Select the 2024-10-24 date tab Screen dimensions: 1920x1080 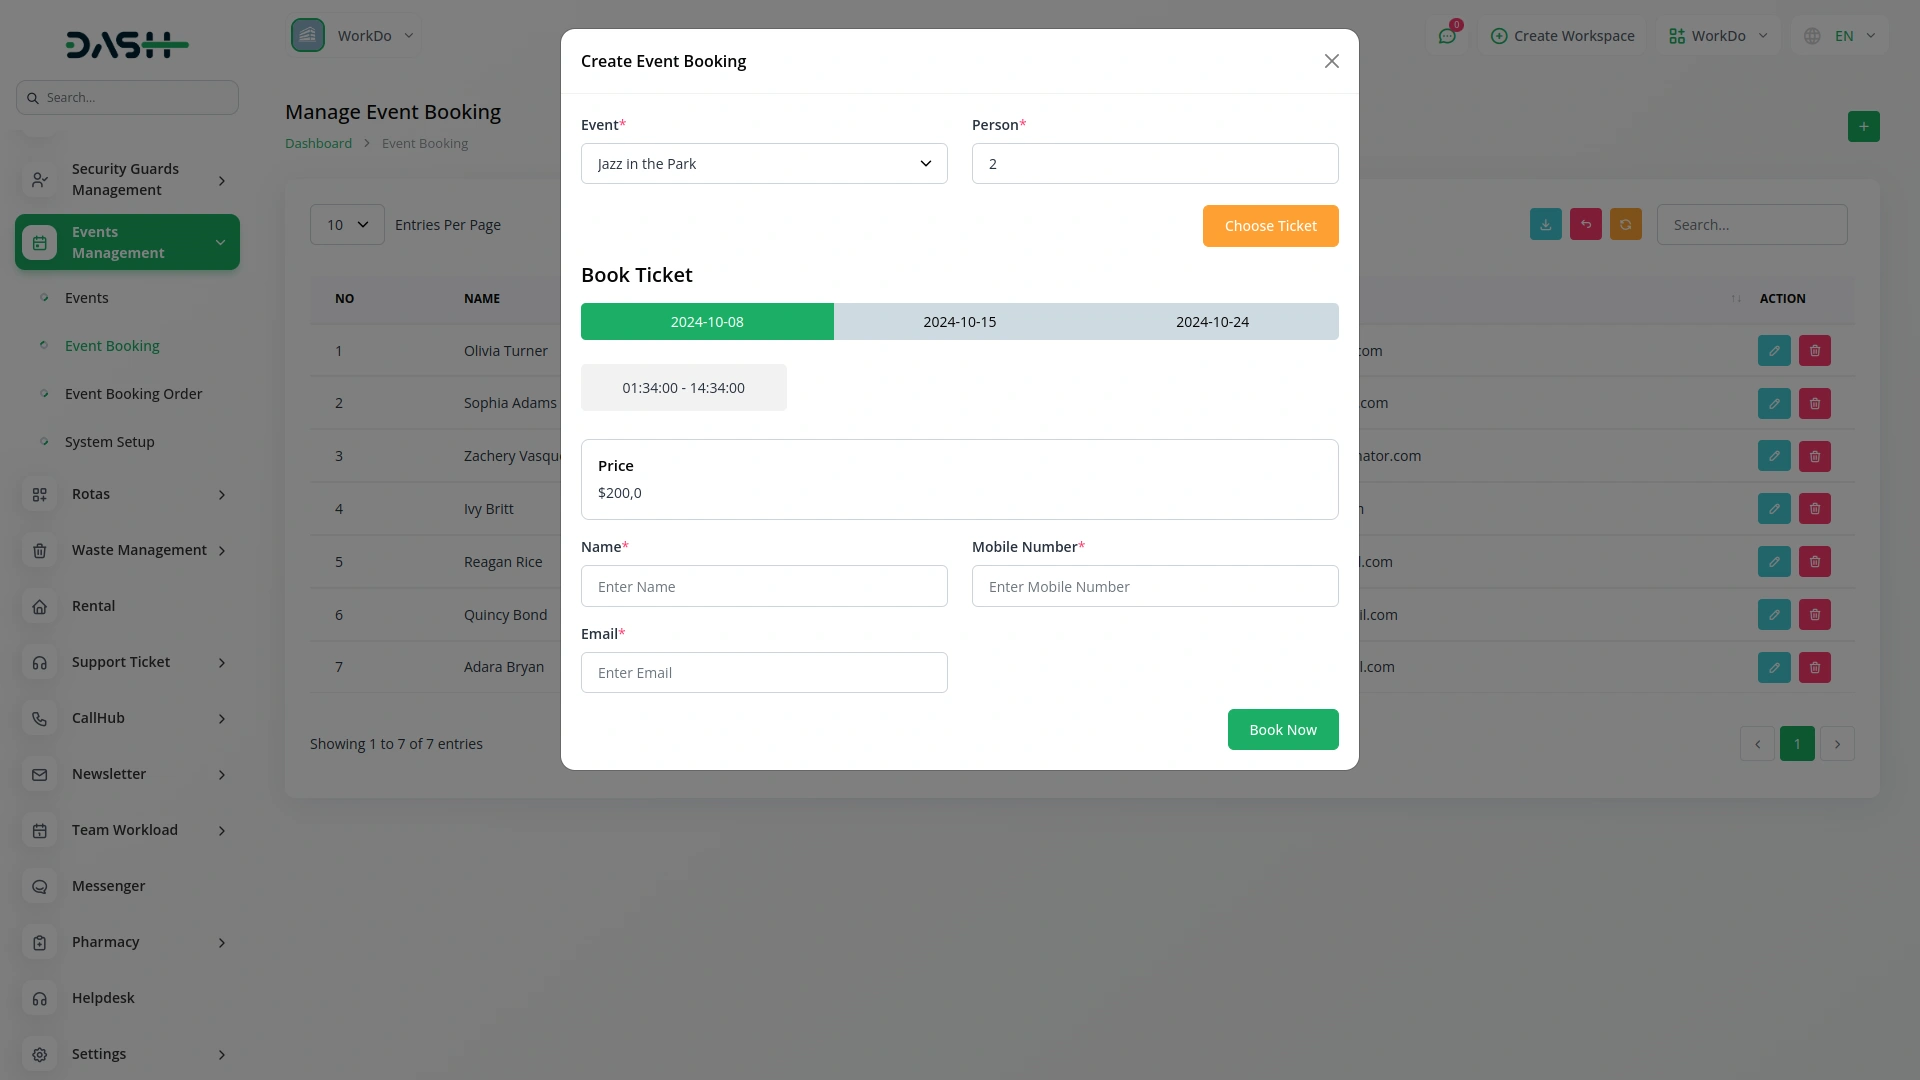coord(1212,322)
